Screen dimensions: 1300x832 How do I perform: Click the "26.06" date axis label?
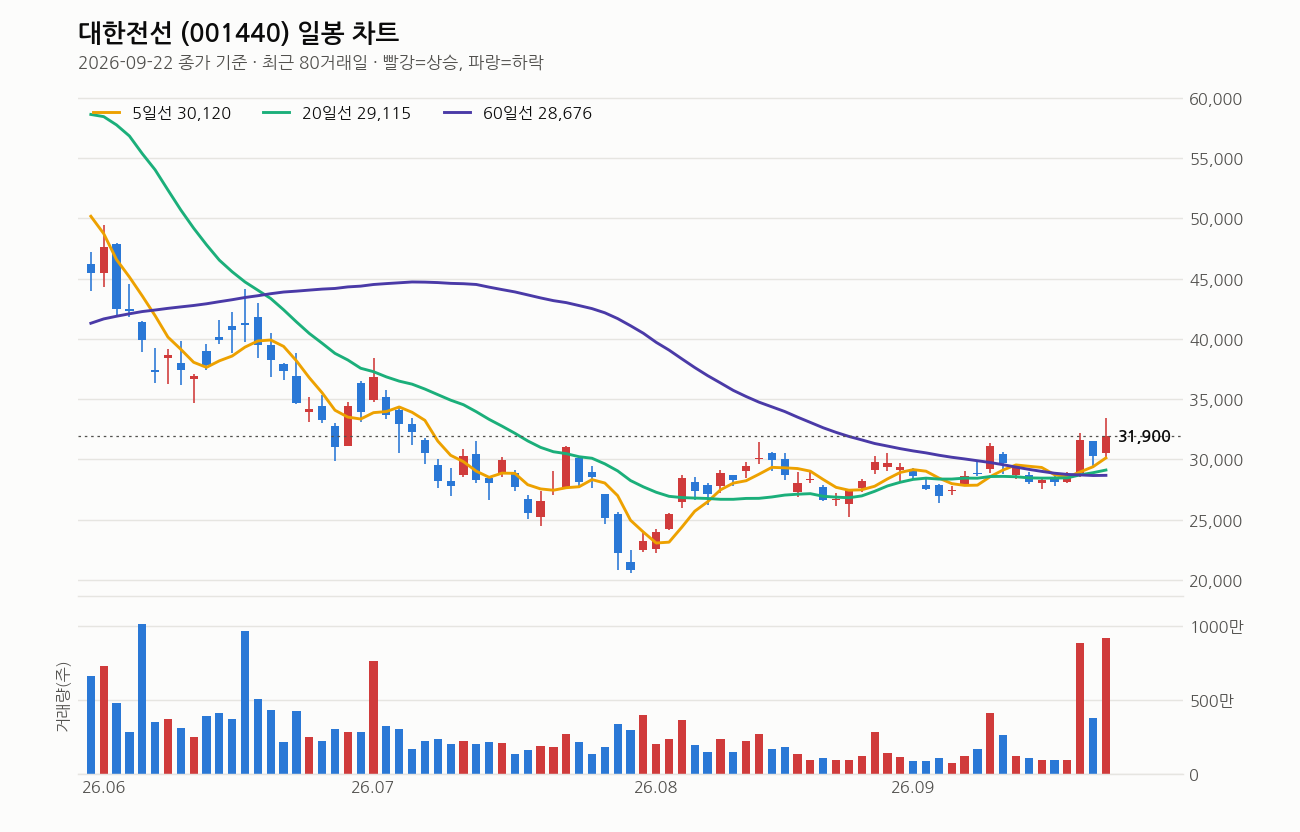(103, 789)
